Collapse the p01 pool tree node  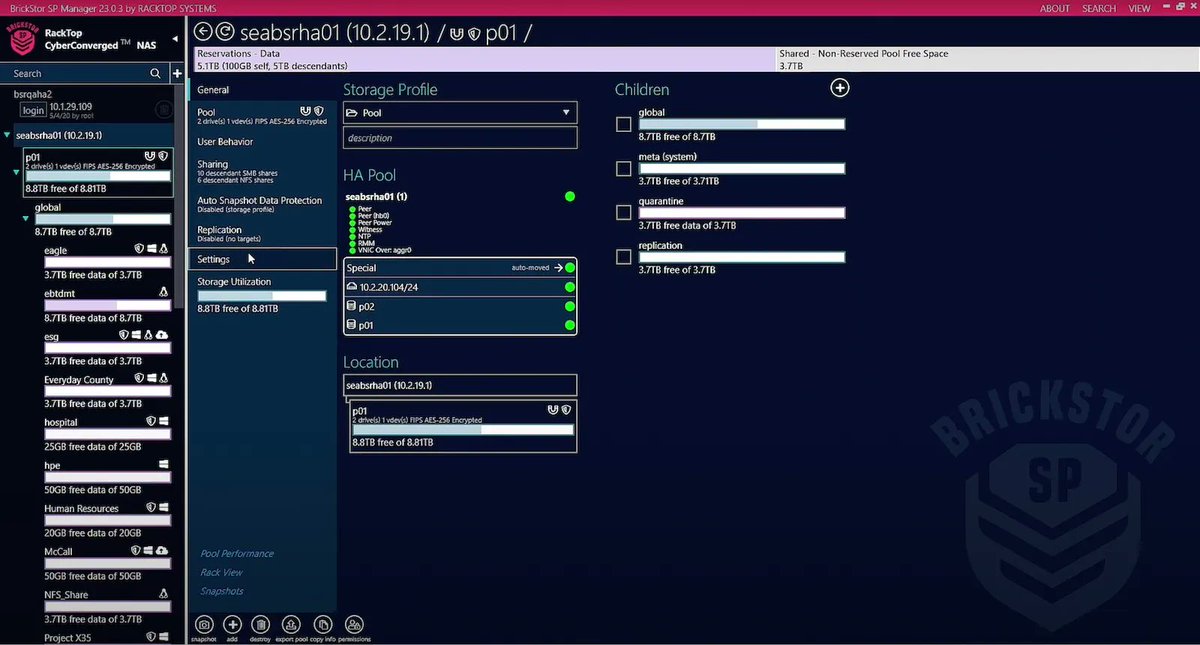(16, 172)
